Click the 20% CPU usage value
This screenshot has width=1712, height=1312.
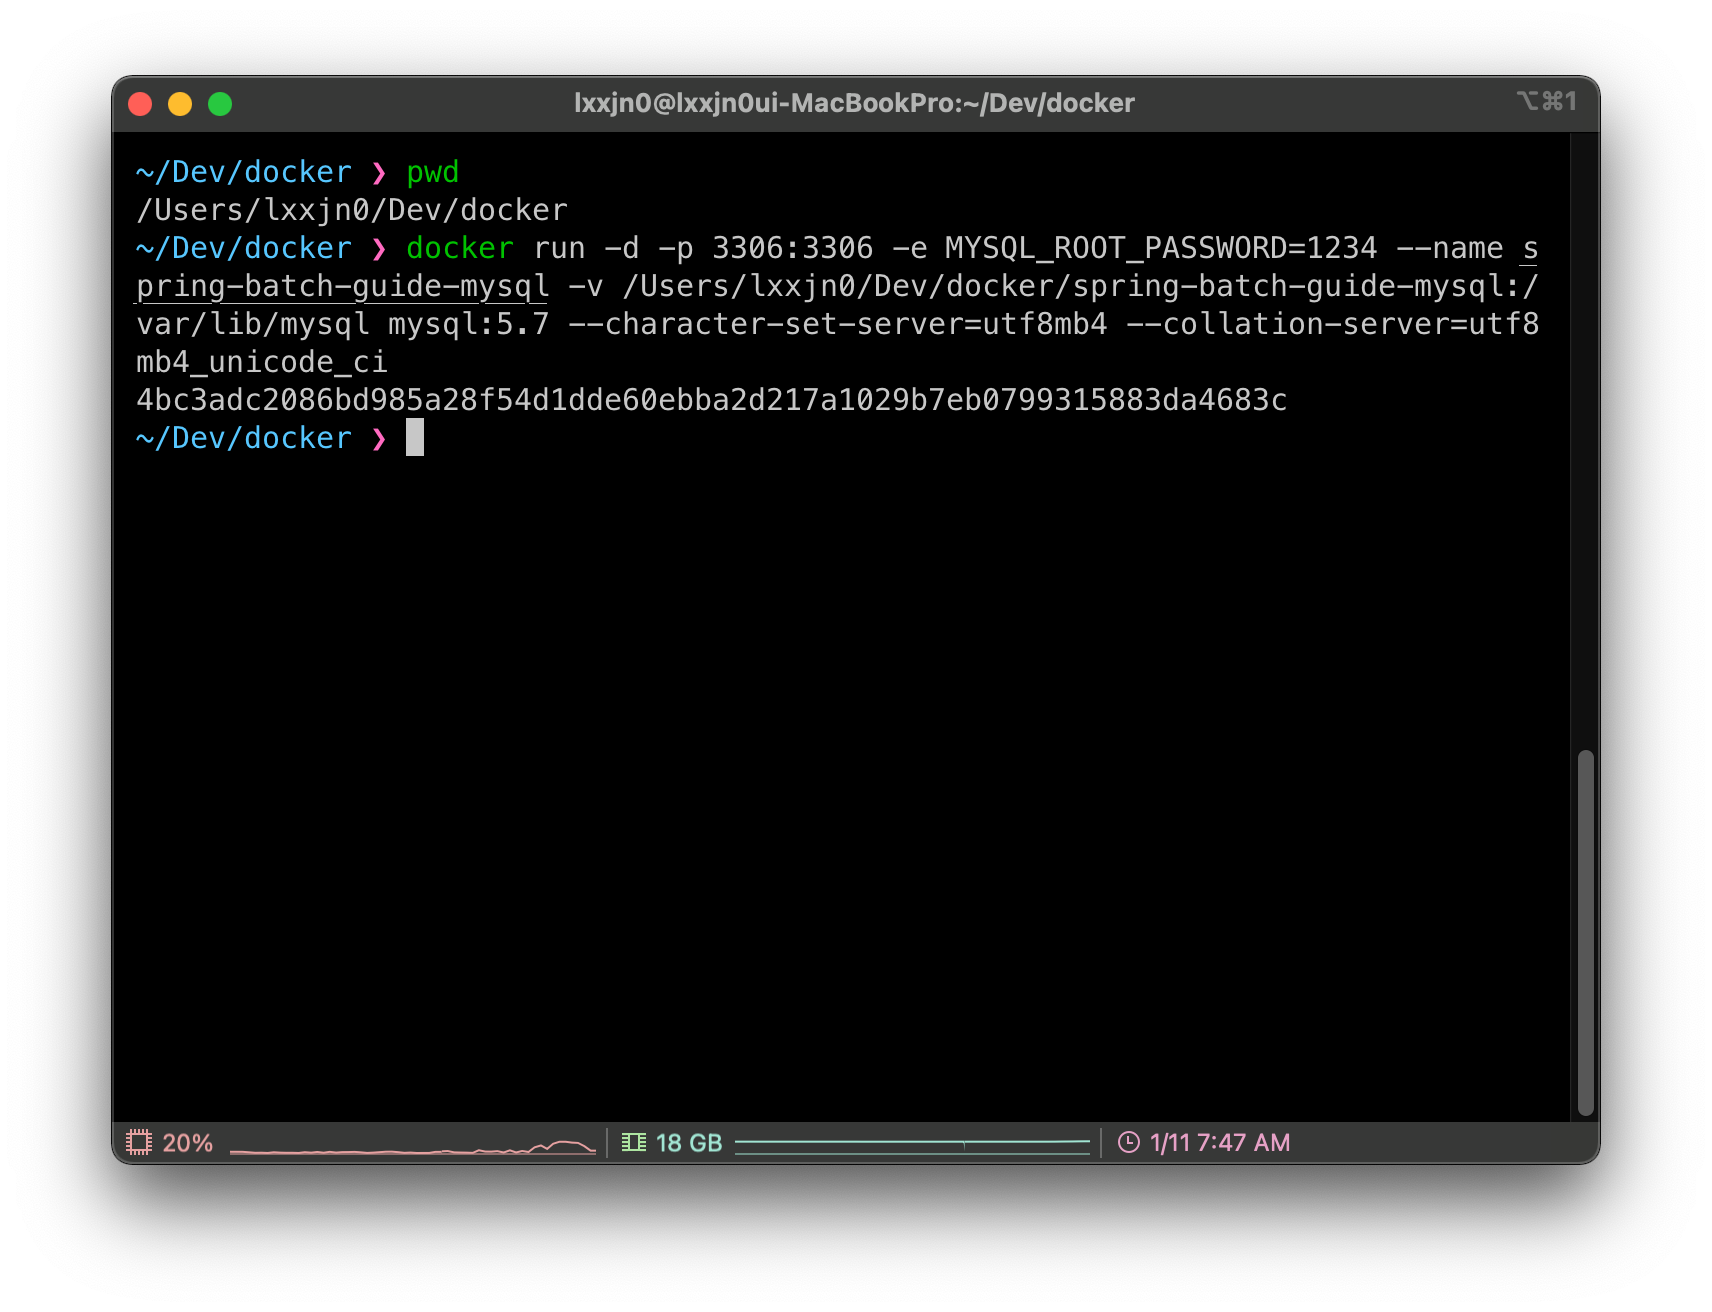[x=188, y=1142]
